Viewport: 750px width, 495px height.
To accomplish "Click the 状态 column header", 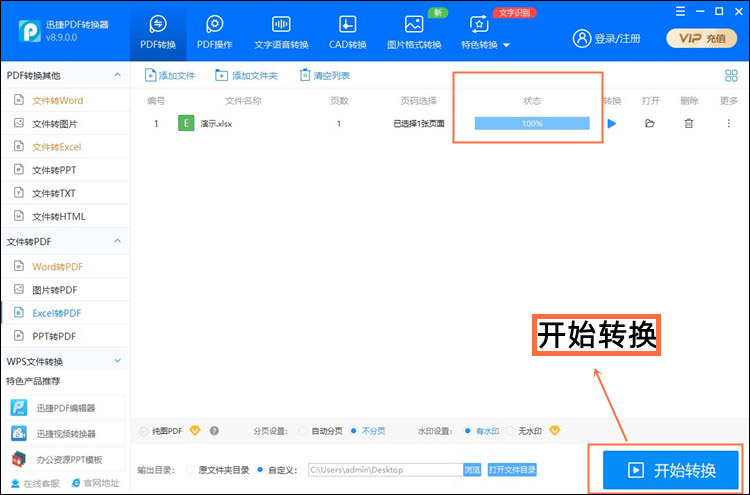I will [532, 101].
